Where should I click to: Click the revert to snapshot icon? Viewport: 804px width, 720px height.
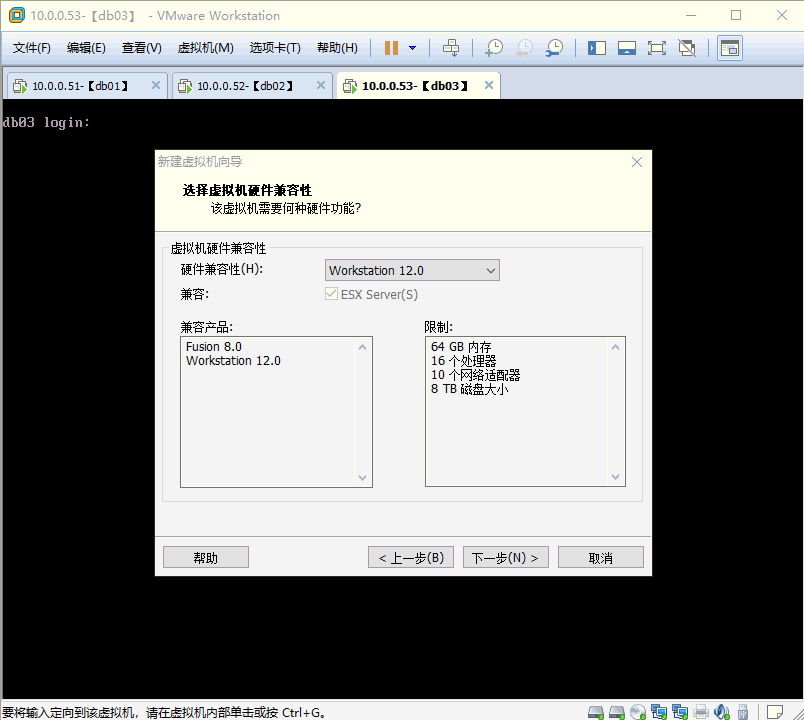point(524,48)
